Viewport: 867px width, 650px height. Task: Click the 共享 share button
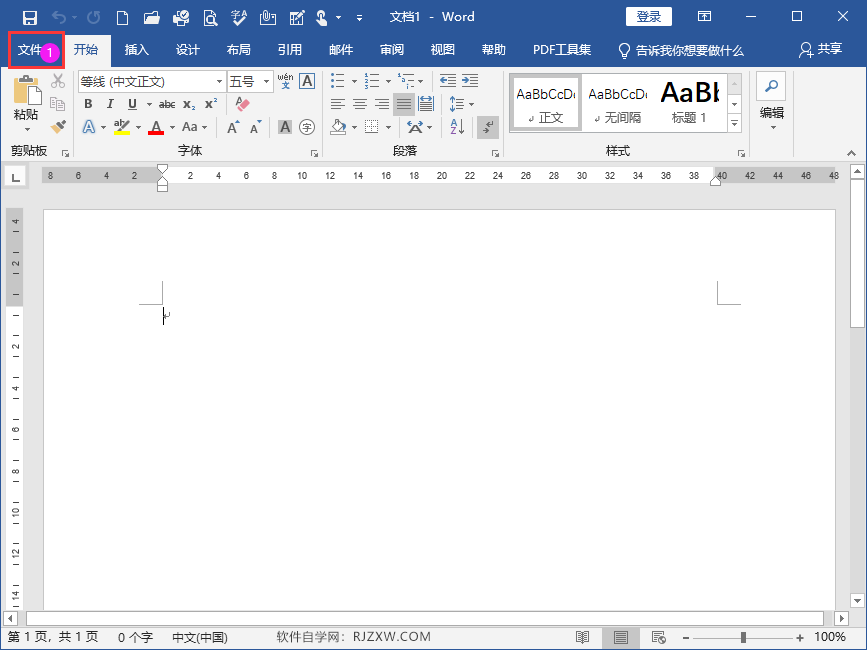(820, 50)
